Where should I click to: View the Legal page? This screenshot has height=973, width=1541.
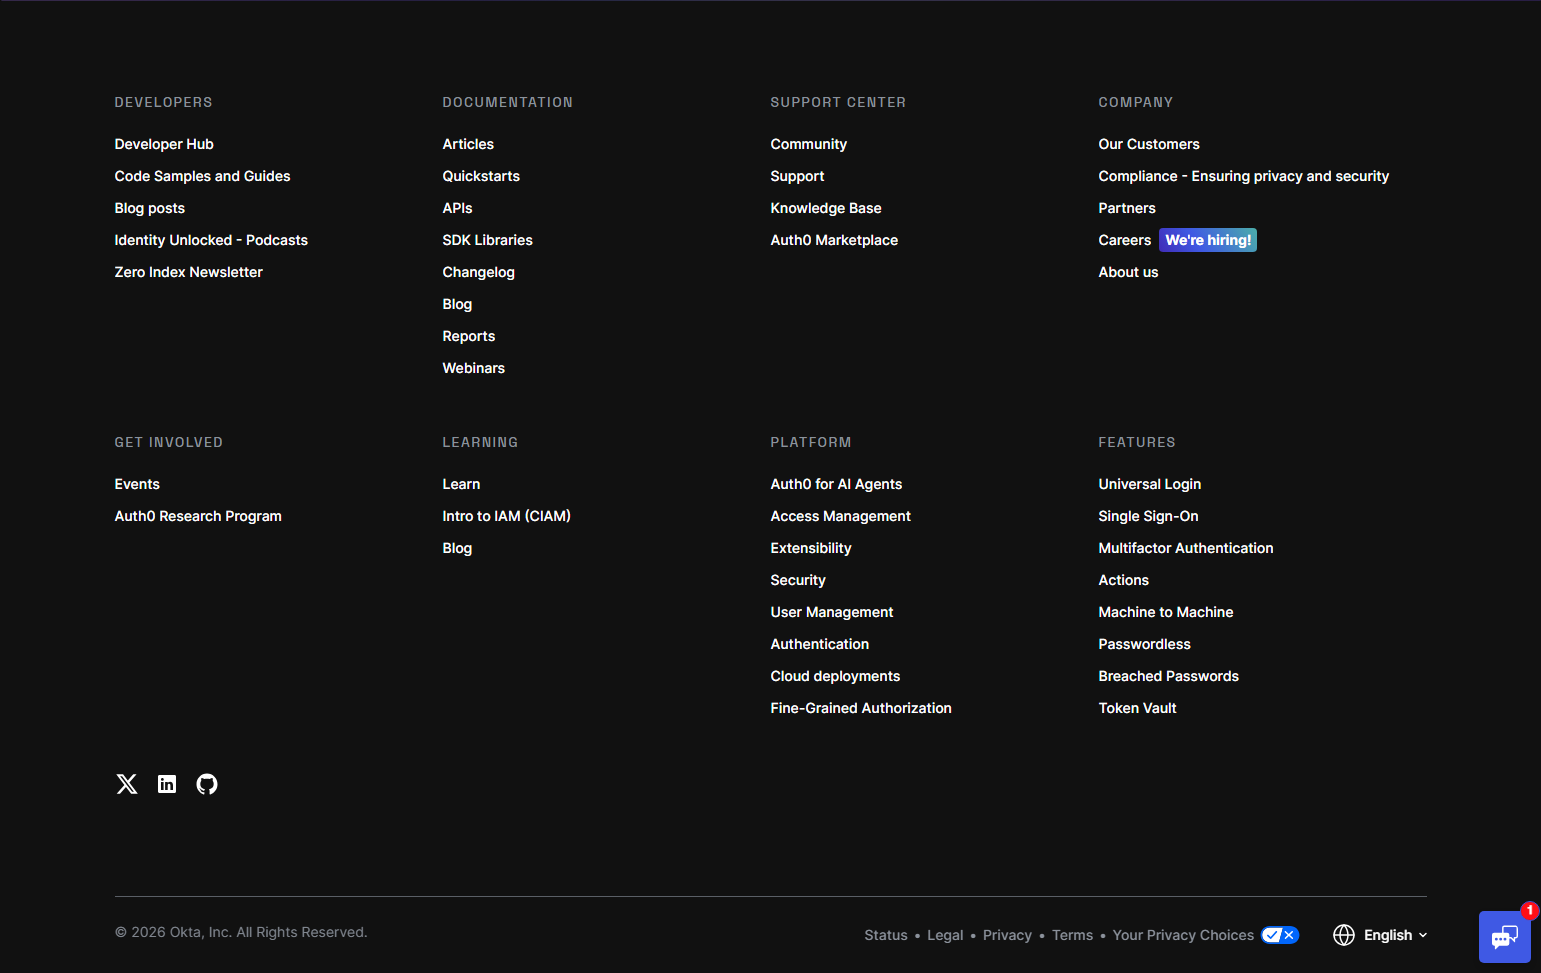944,934
